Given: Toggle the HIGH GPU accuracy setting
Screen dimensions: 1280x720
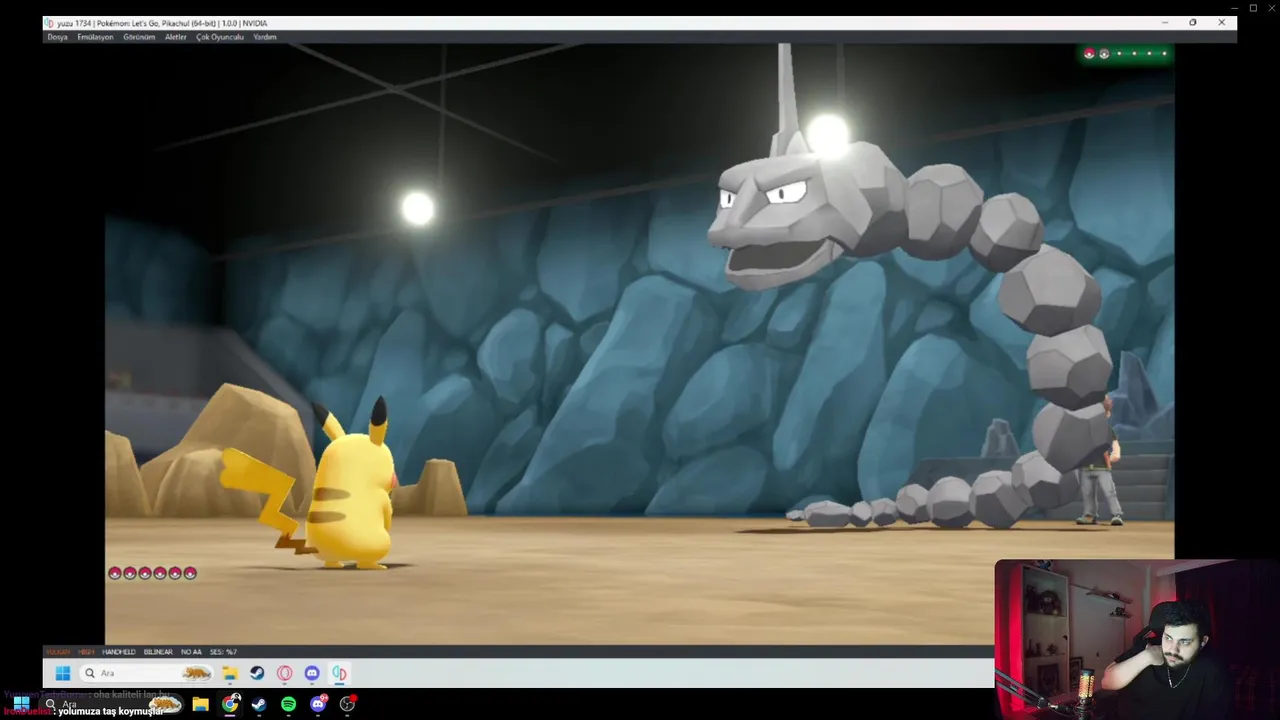Looking at the screenshot, I should (86, 652).
